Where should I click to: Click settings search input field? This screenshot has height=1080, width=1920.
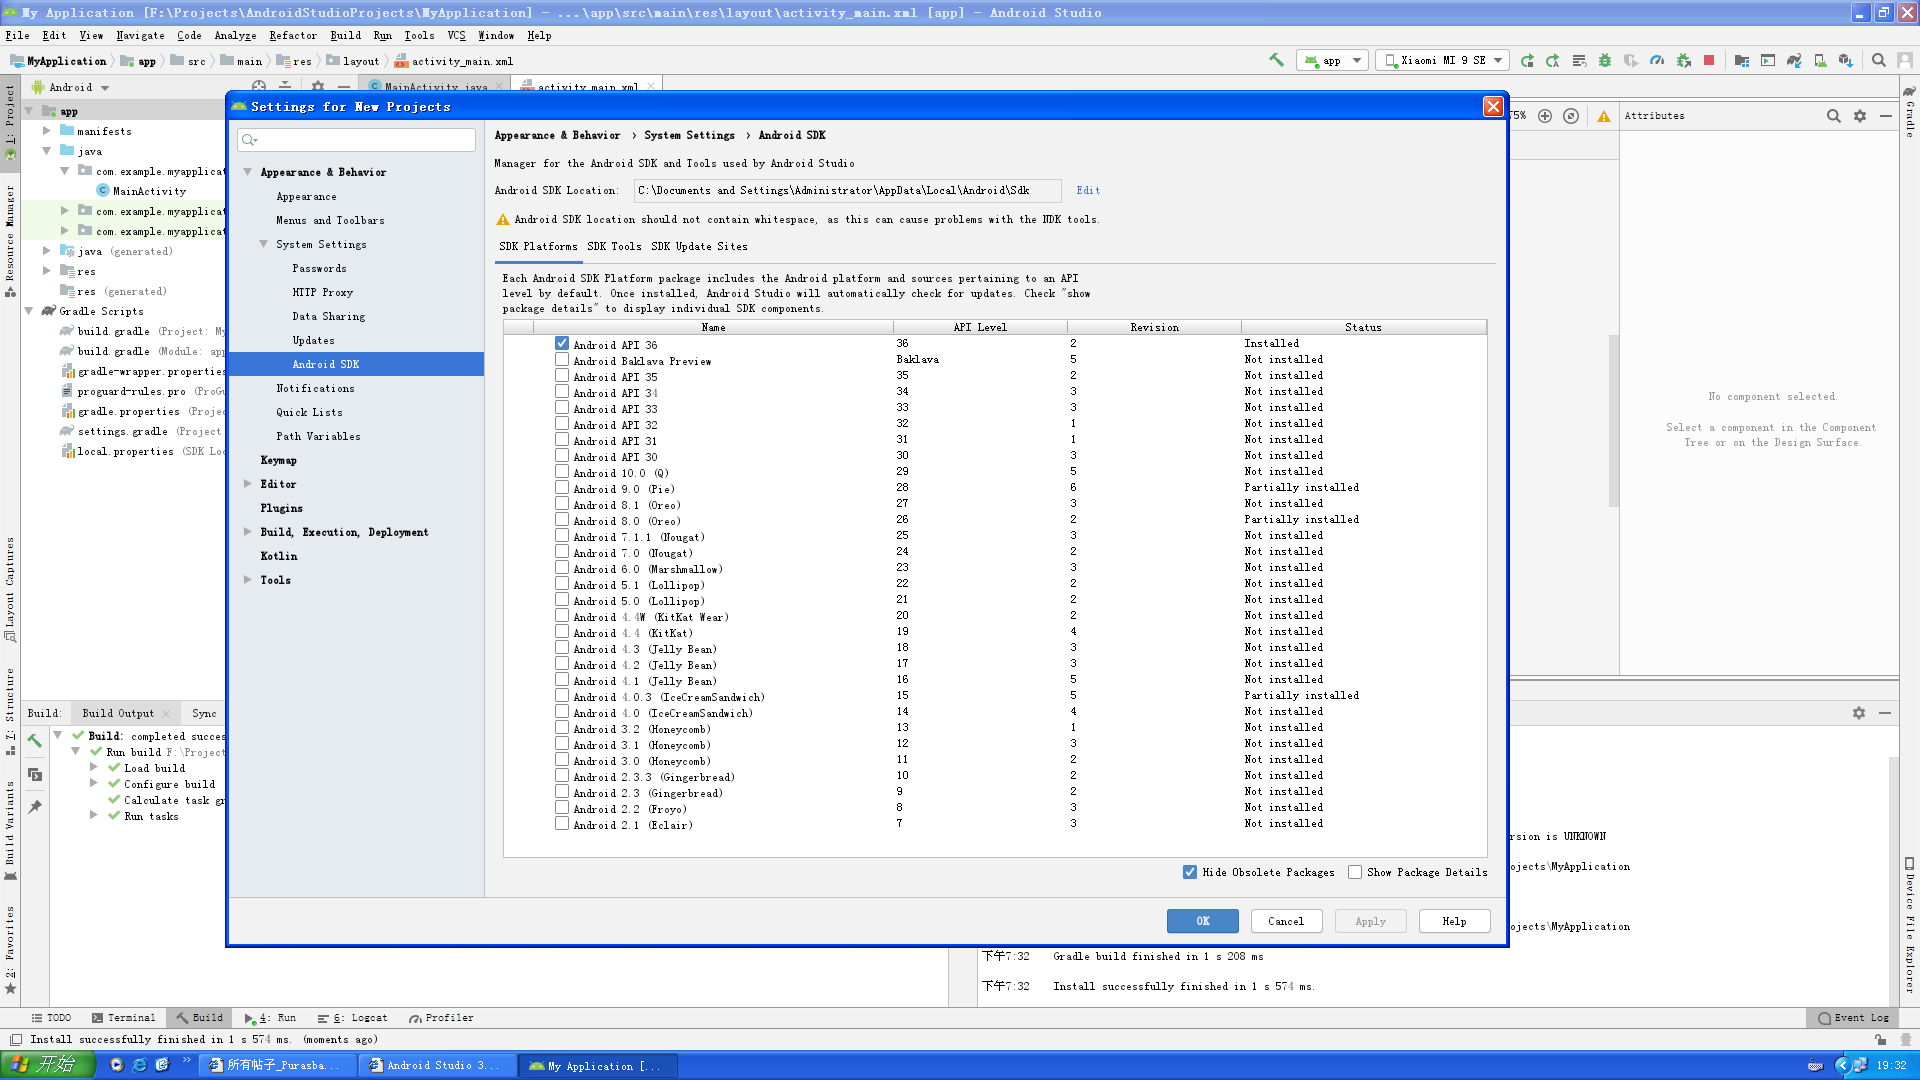356,139
